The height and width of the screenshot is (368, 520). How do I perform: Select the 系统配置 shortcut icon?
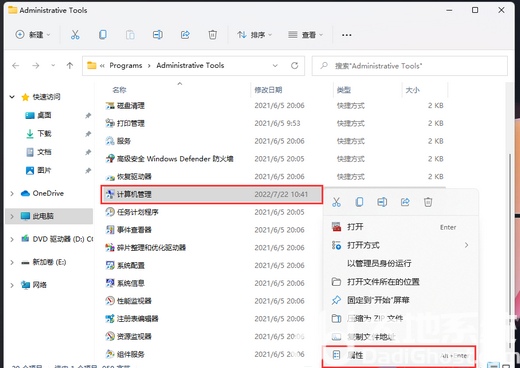[x=110, y=265]
